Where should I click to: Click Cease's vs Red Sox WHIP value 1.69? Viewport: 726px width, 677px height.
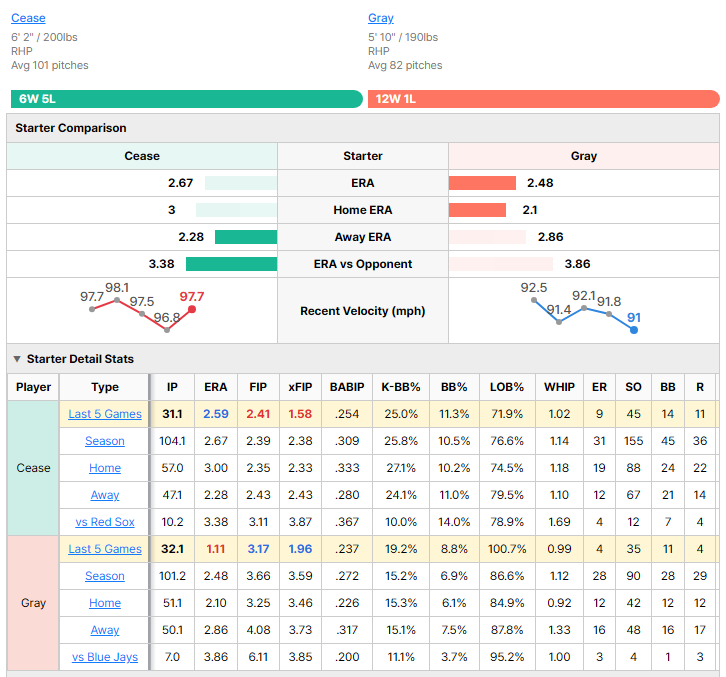[x=559, y=522]
